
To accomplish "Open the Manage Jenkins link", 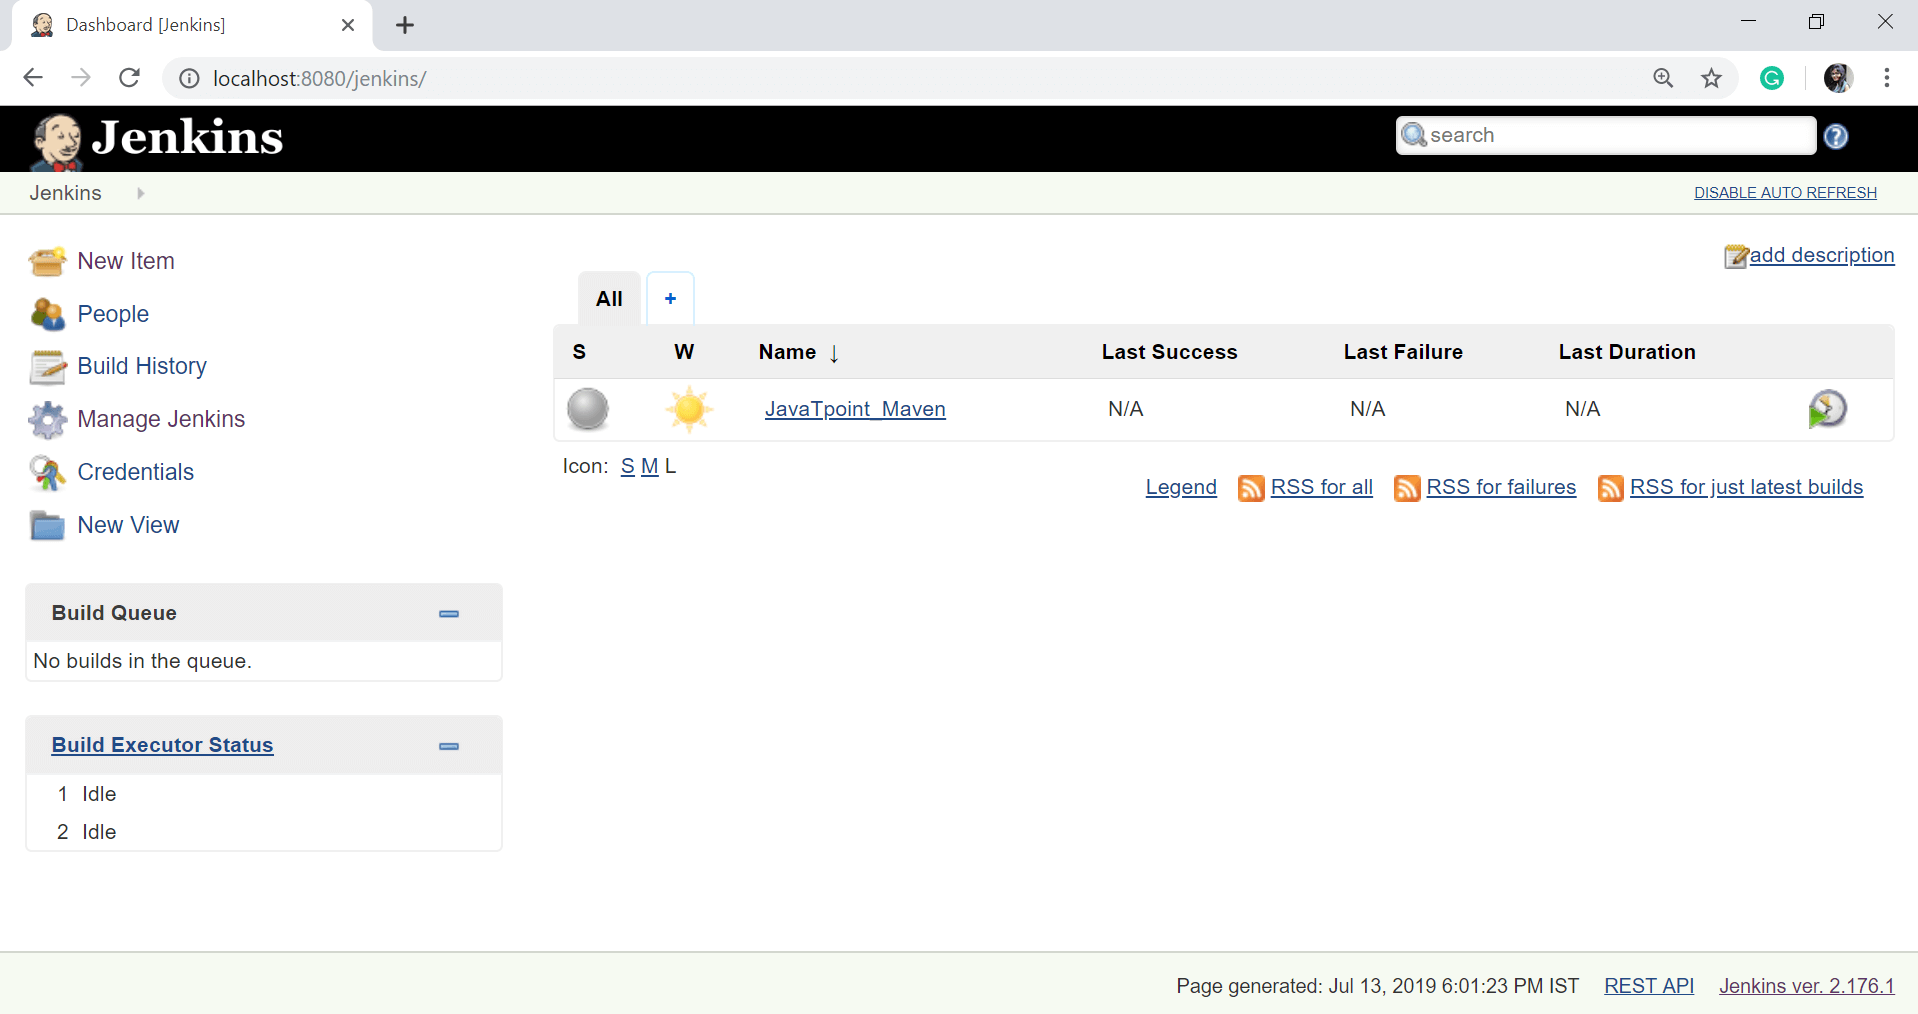I will tap(161, 419).
